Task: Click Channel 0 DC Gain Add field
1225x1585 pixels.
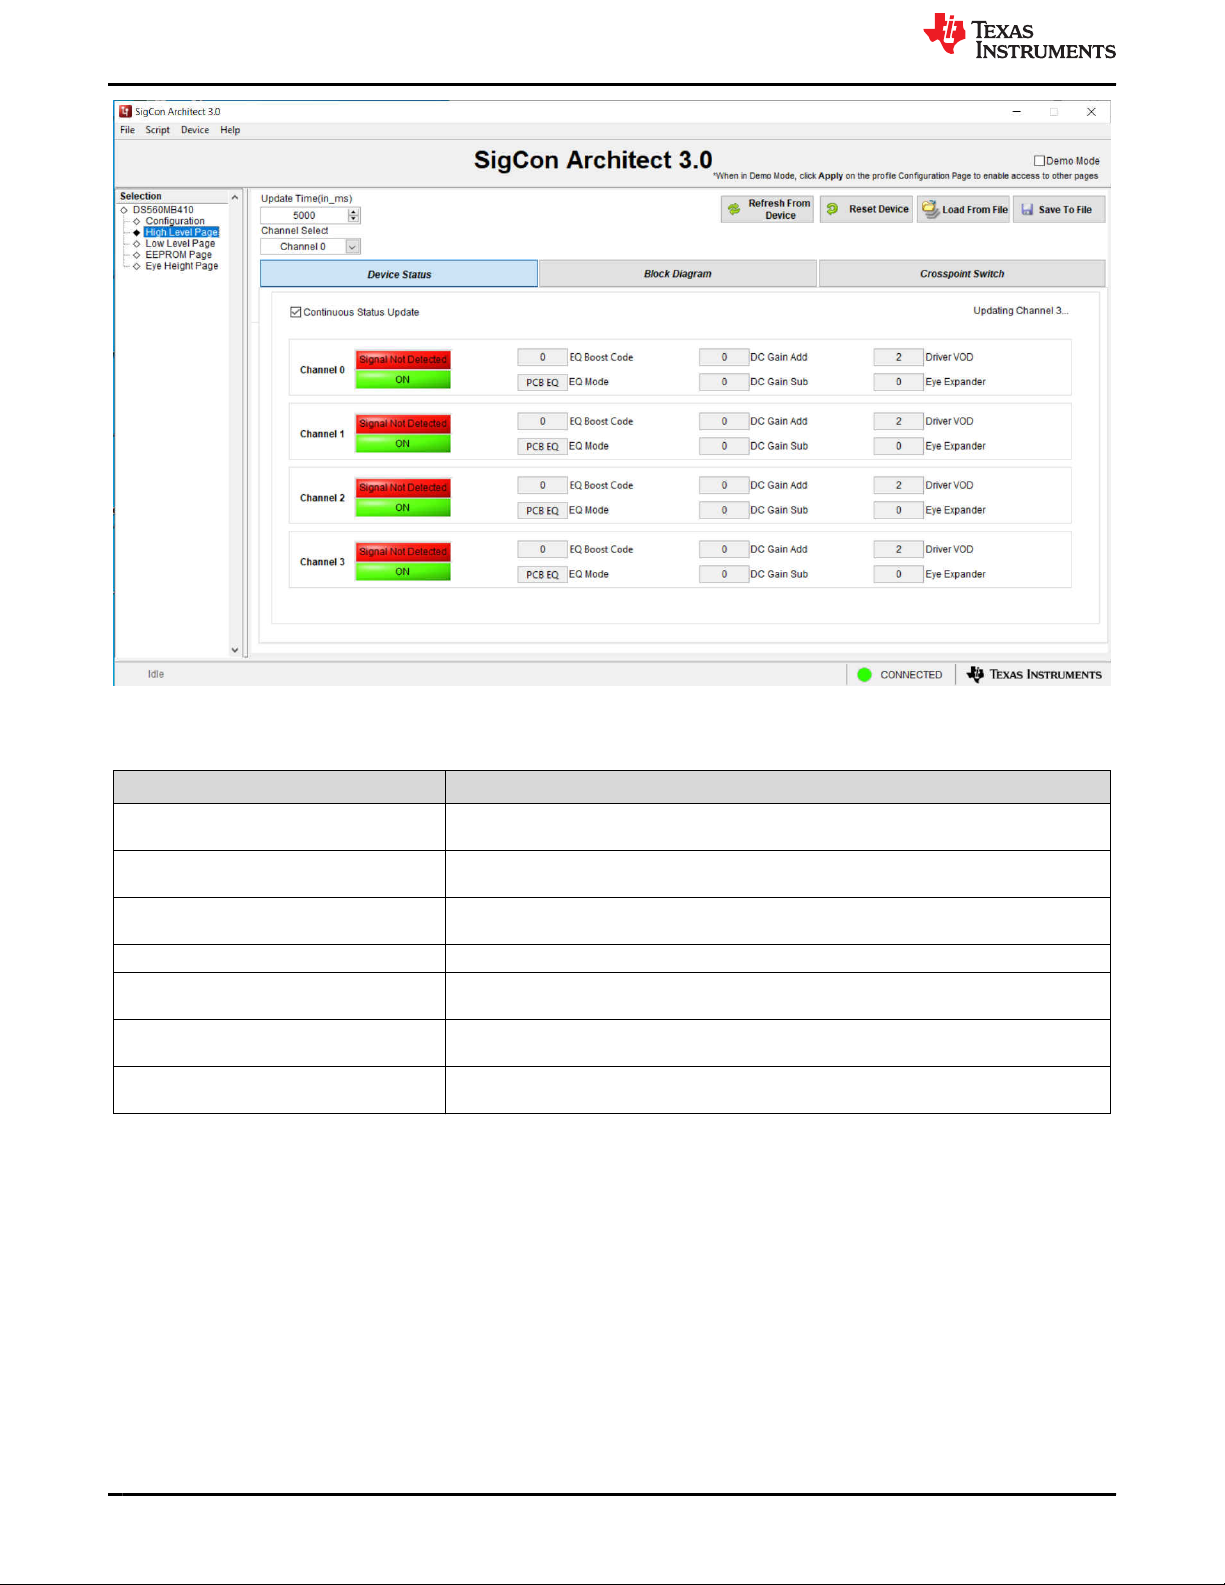Action: click(724, 357)
